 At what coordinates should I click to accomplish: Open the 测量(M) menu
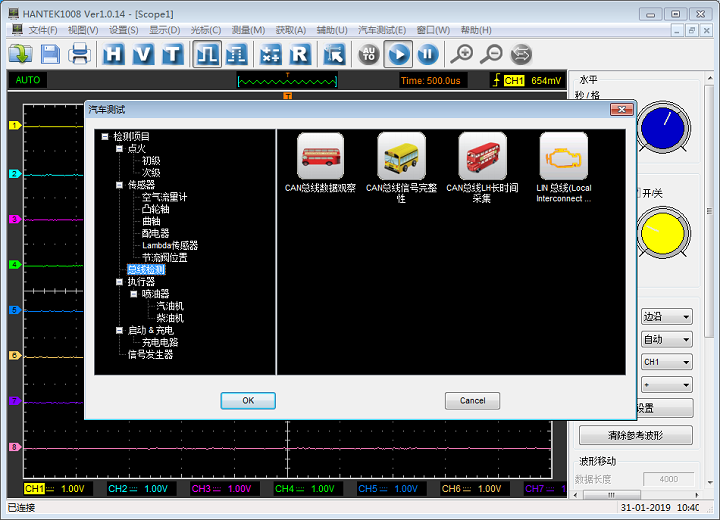click(x=248, y=30)
